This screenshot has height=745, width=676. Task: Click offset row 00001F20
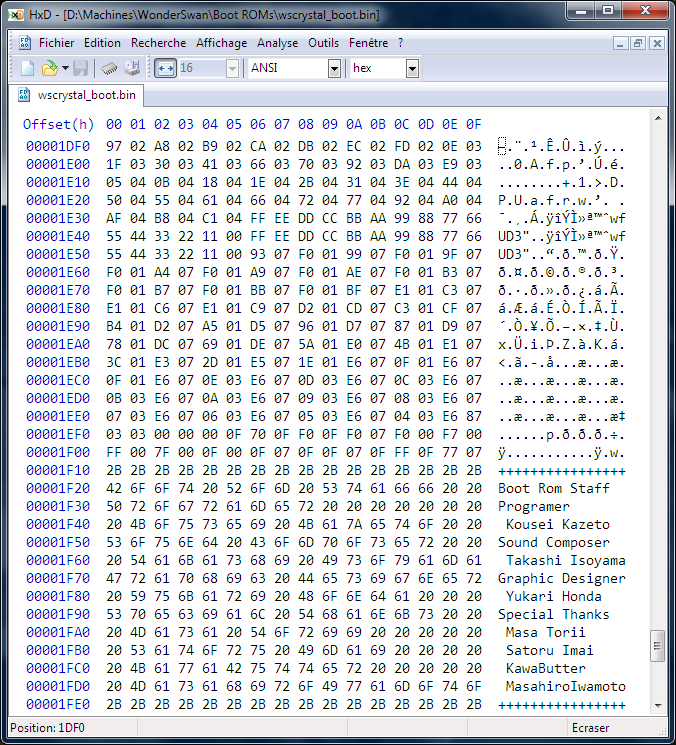tap(58, 488)
